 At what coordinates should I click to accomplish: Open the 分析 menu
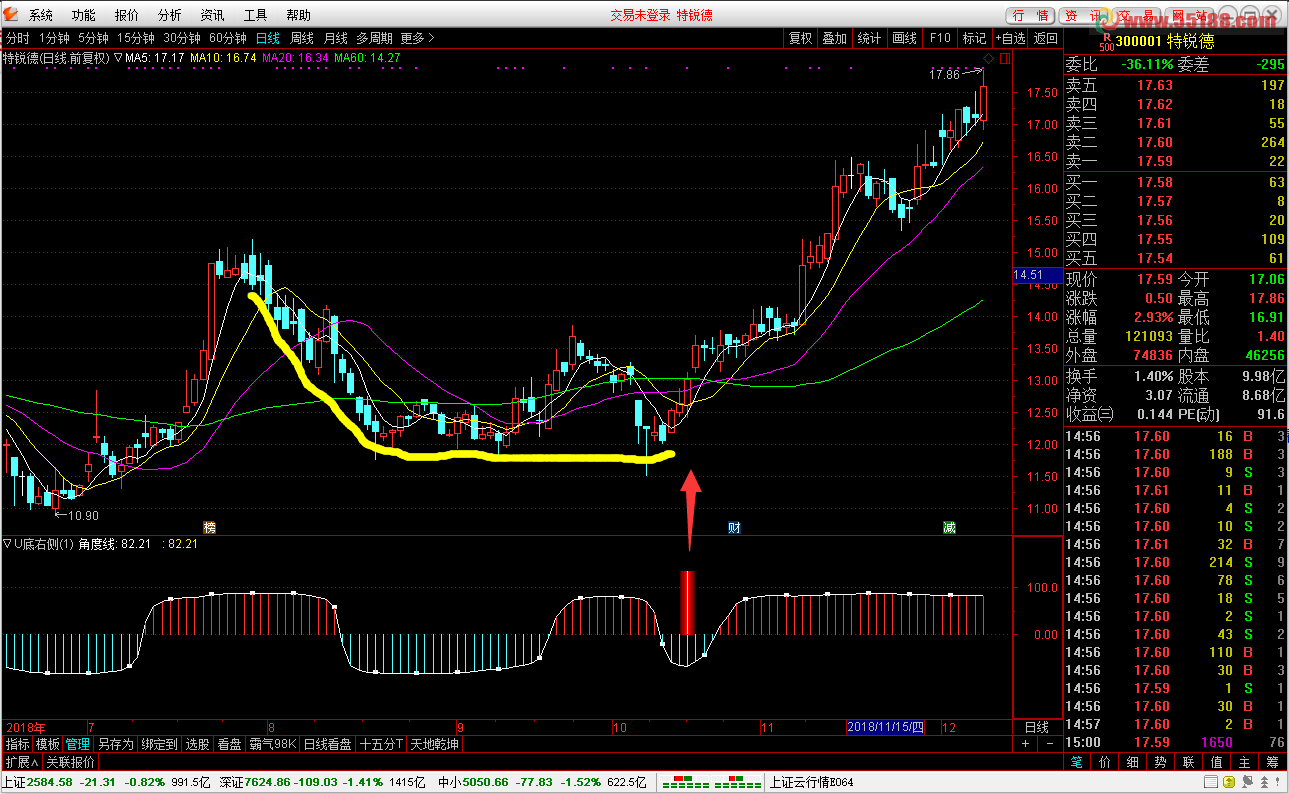click(170, 15)
